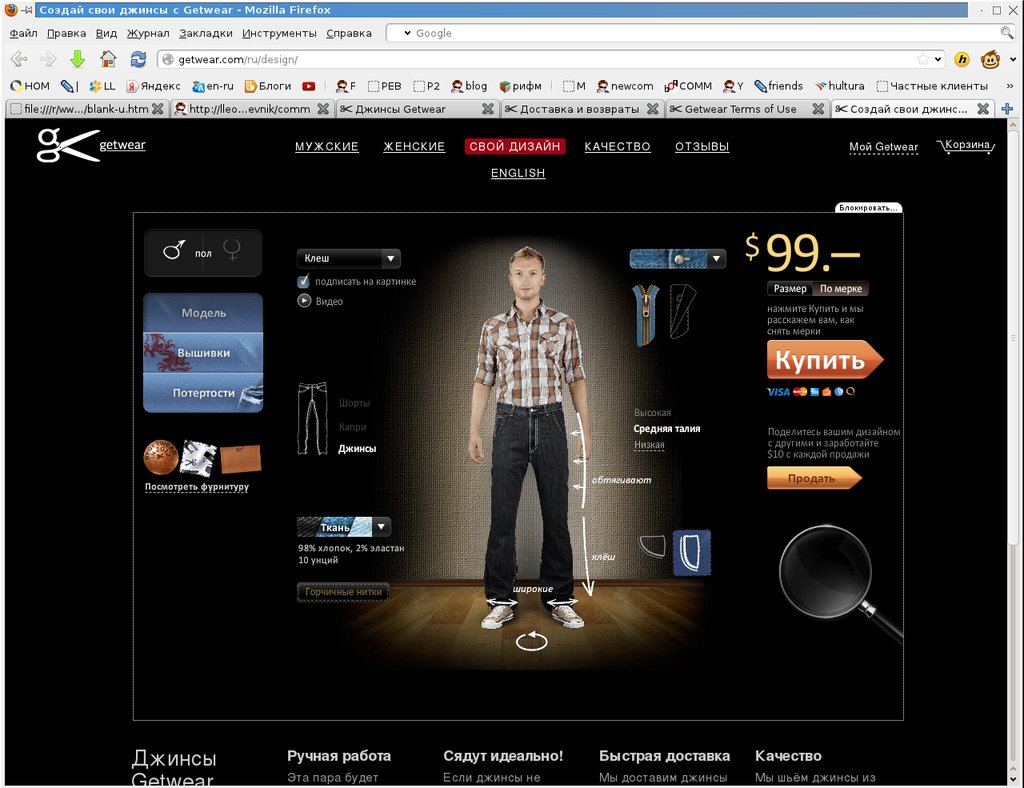The width and height of the screenshot is (1024, 788).
Task: View the white label hardware thumbnail
Action: tap(199, 457)
